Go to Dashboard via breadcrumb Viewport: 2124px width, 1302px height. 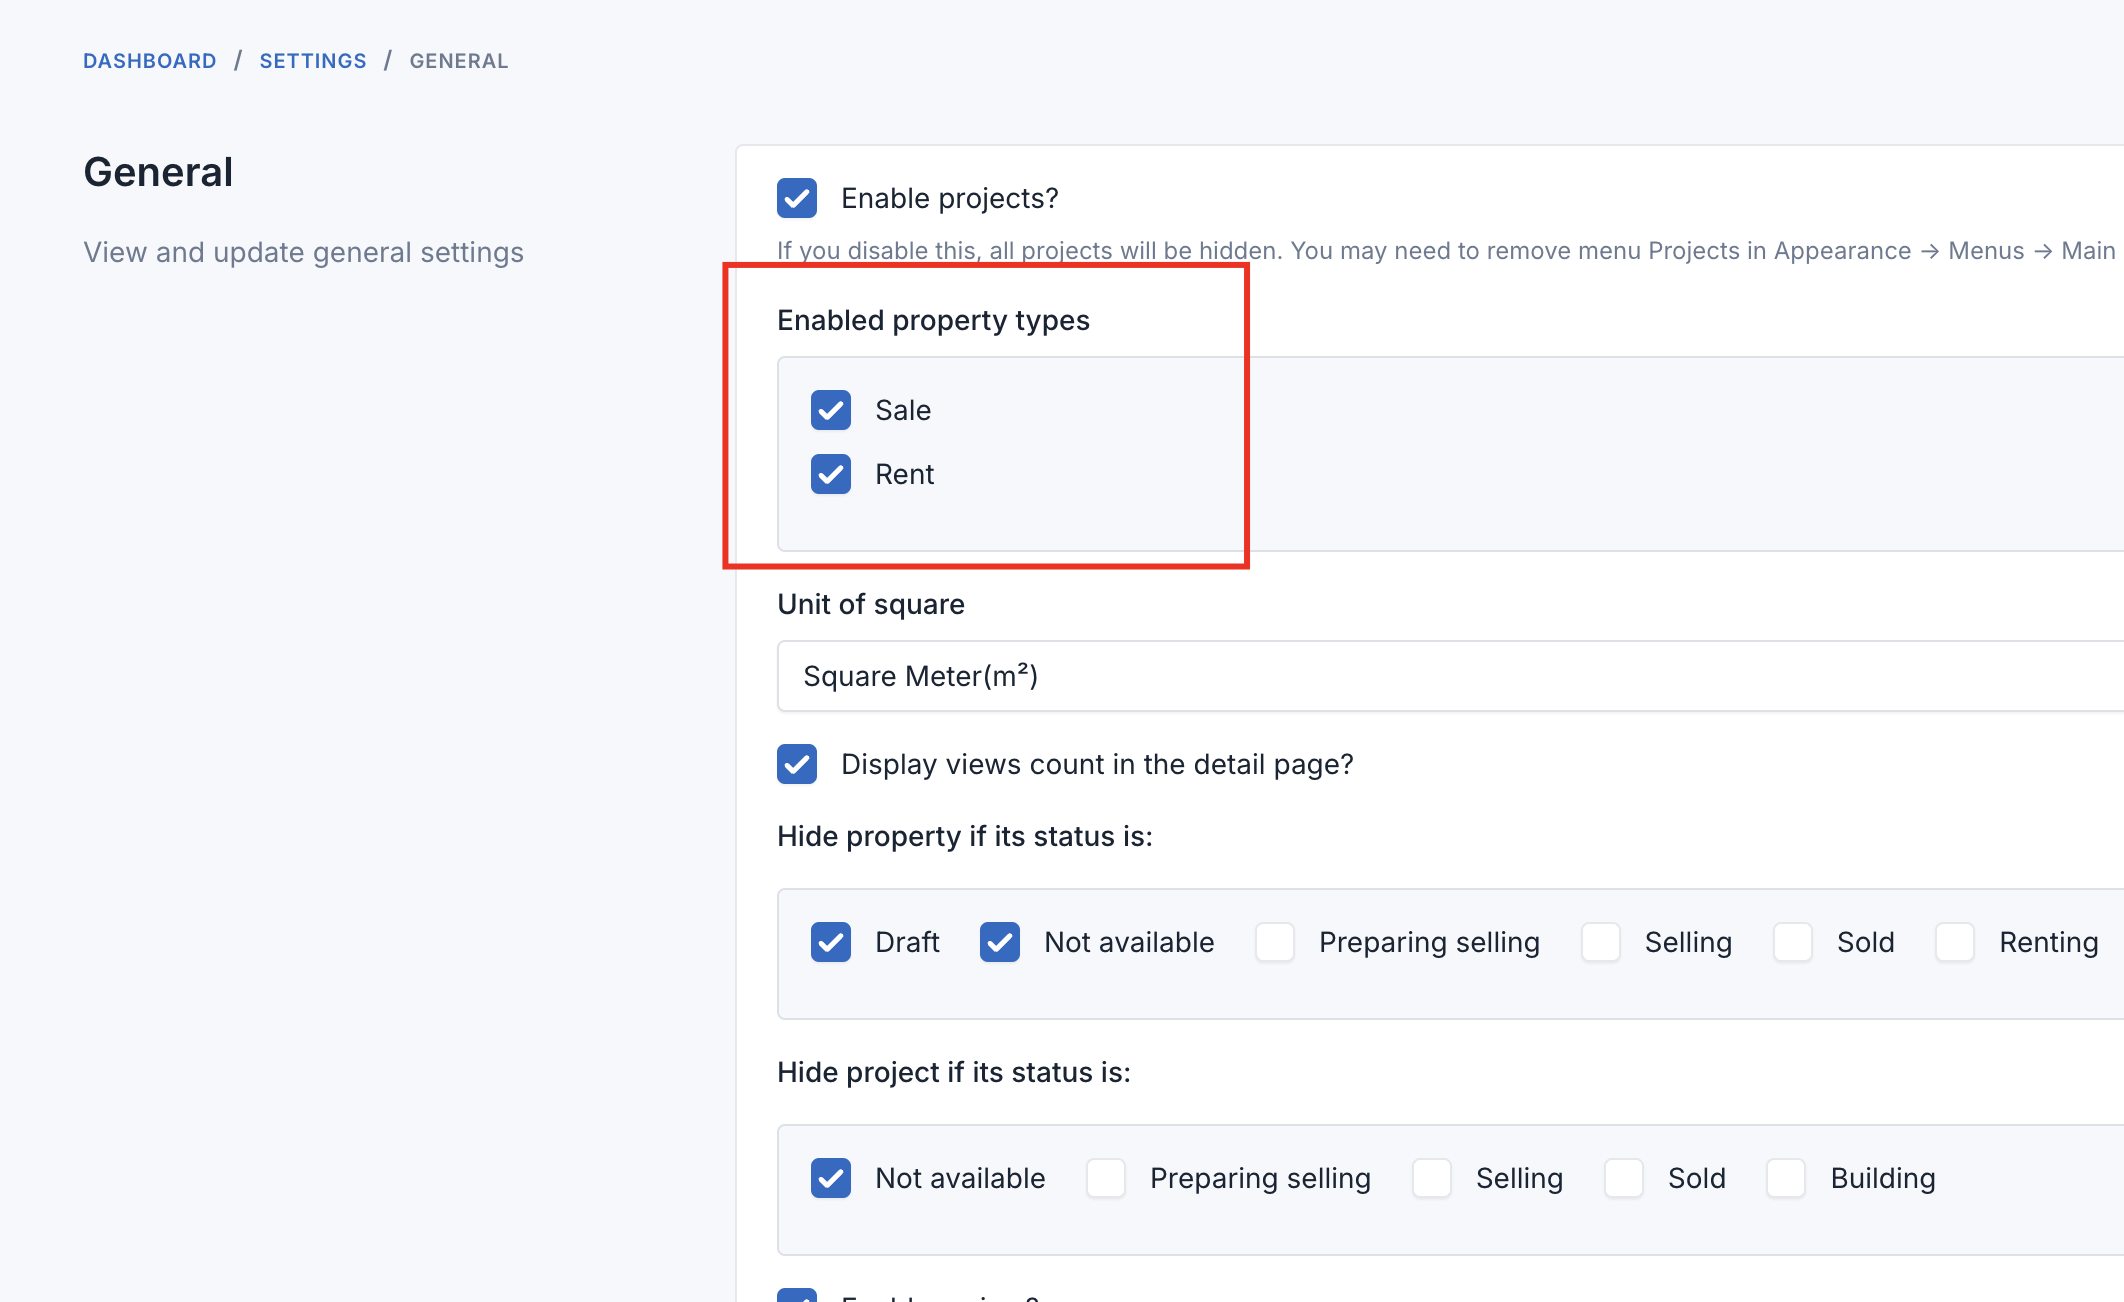[x=150, y=61]
